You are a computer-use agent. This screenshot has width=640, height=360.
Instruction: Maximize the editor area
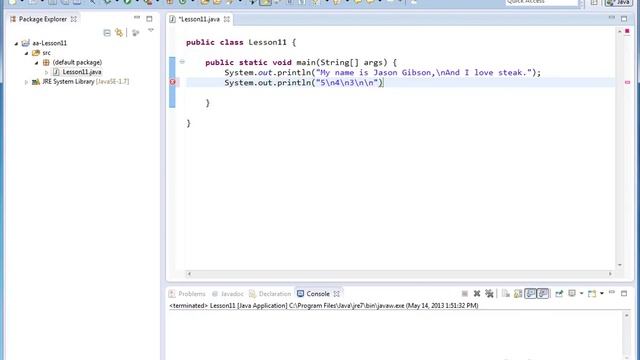point(624,19)
